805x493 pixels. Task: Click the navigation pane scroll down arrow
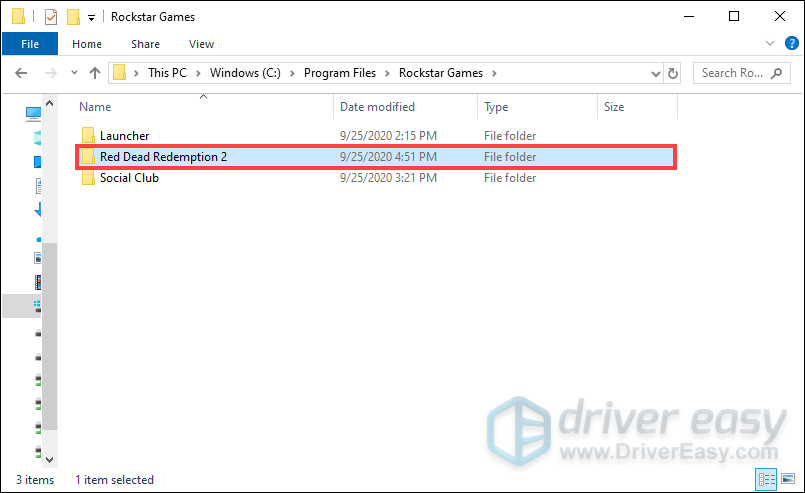(49, 460)
